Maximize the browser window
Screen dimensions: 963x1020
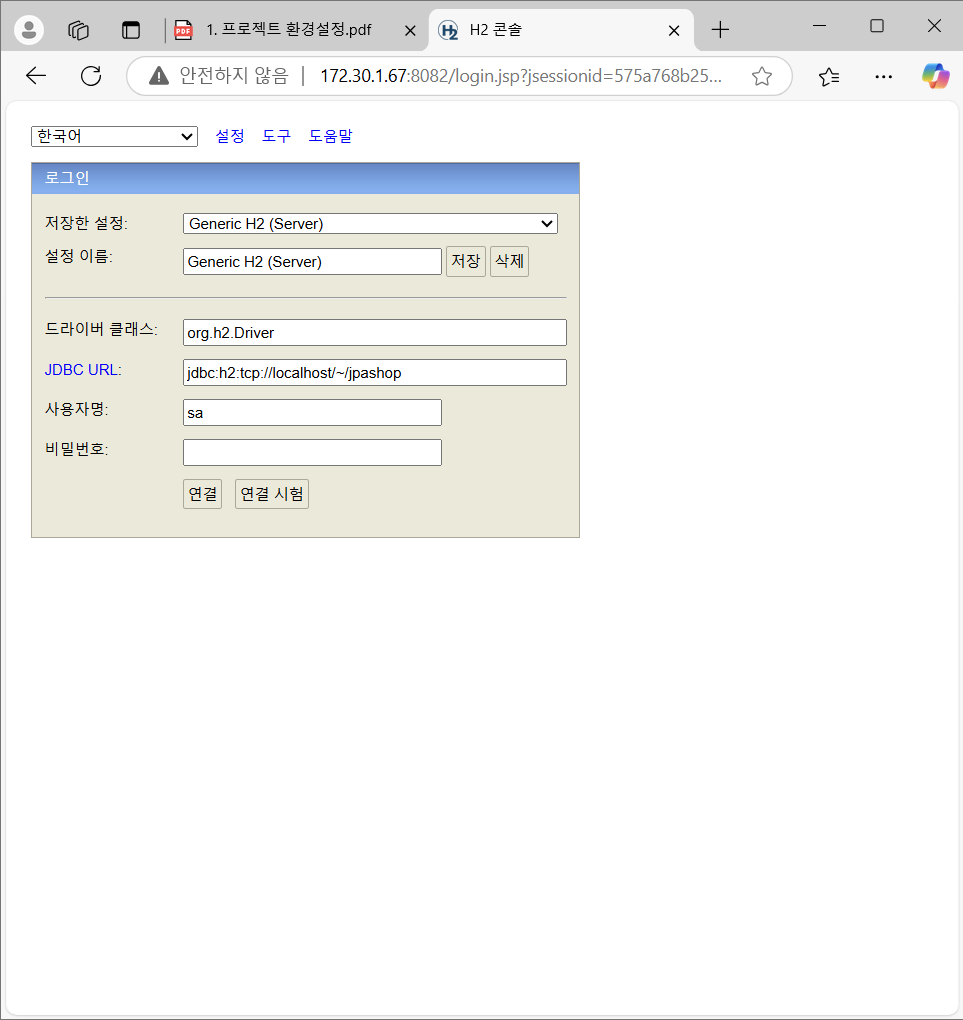877,26
